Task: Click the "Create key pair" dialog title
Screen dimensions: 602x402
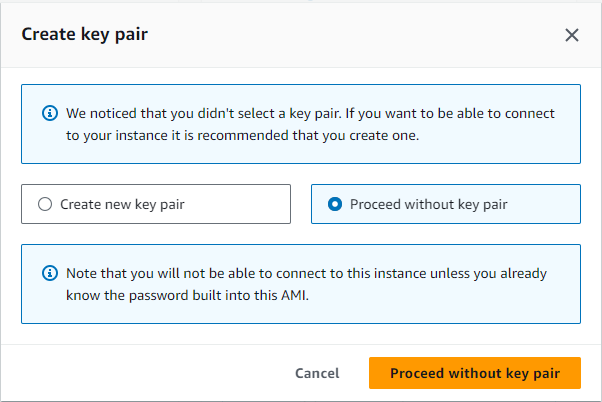Action: click(84, 34)
